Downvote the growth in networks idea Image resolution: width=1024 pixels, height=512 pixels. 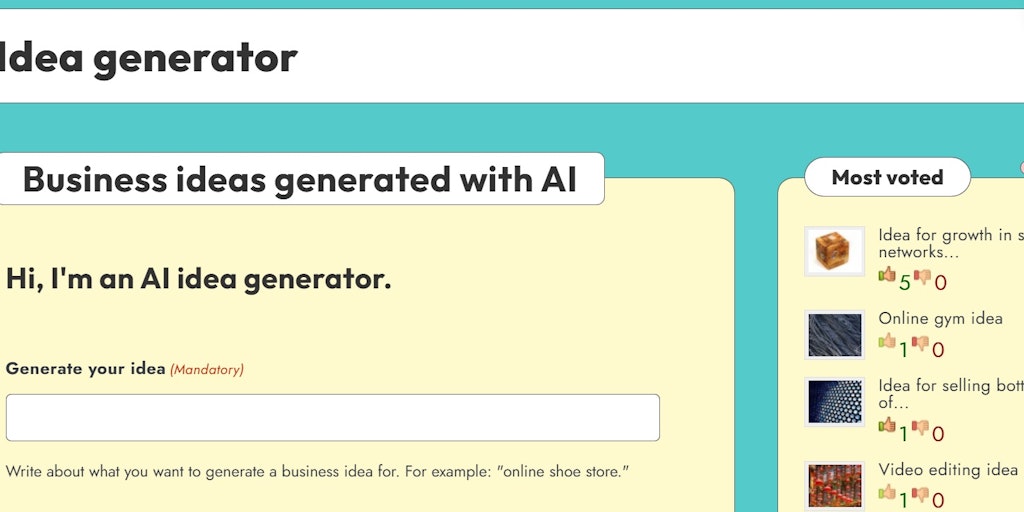[x=922, y=277]
